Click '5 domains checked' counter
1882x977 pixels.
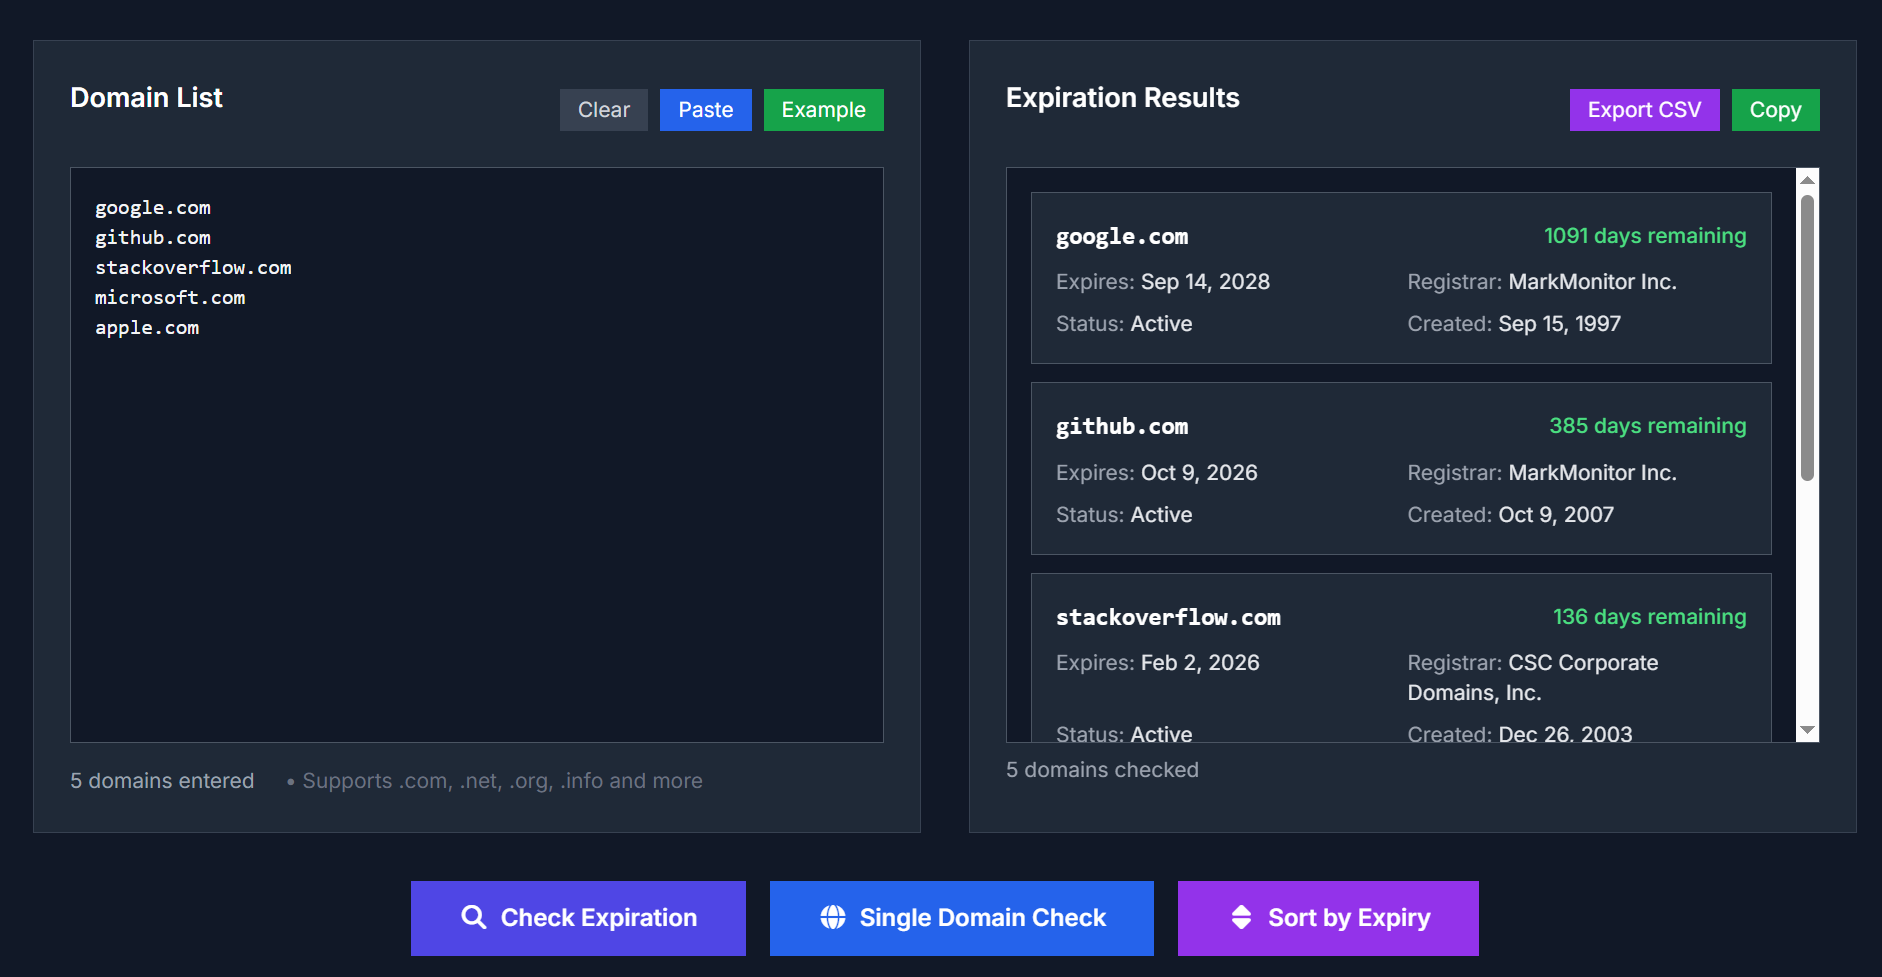pos(1102,770)
